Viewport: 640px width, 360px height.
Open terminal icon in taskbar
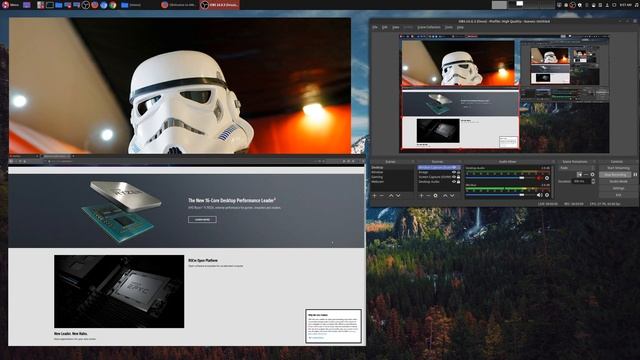tap(49, 5)
